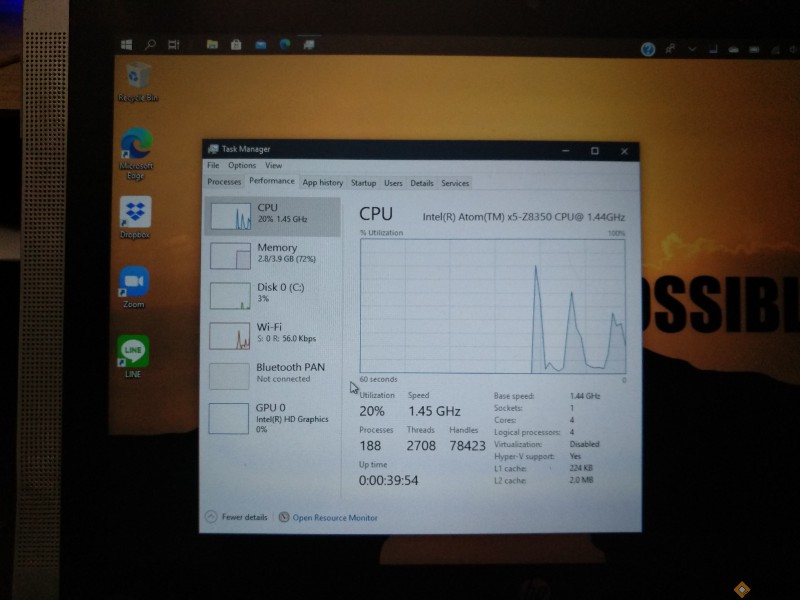Collapse view with Fewer details chevron
This screenshot has height=600, width=800.
click(x=210, y=517)
